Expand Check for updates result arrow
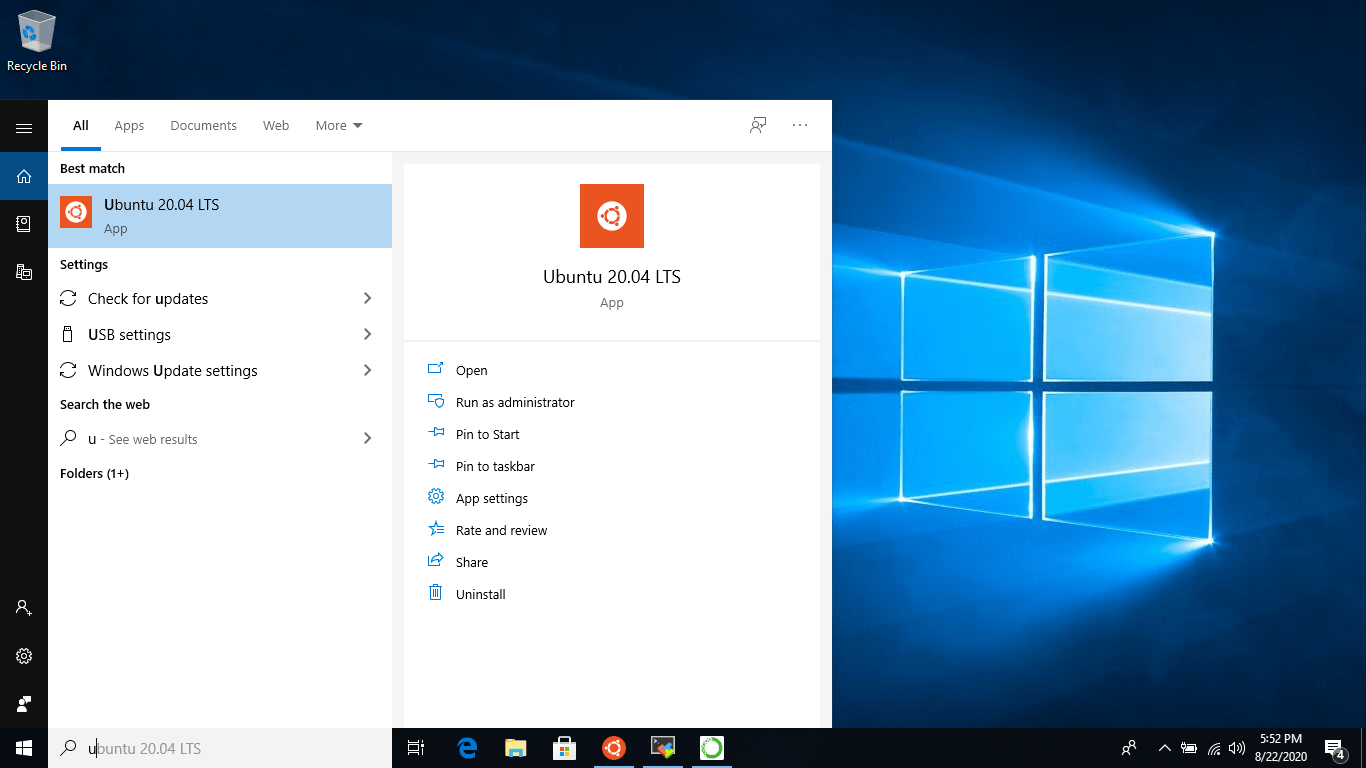The width and height of the screenshot is (1366, 768). (x=368, y=298)
